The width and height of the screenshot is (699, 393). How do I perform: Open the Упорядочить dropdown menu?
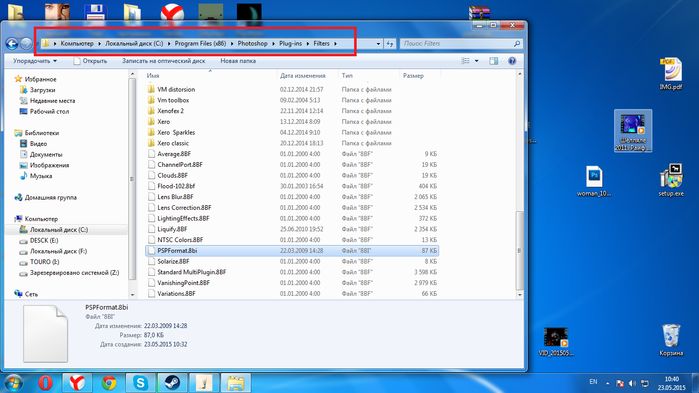(x=35, y=61)
